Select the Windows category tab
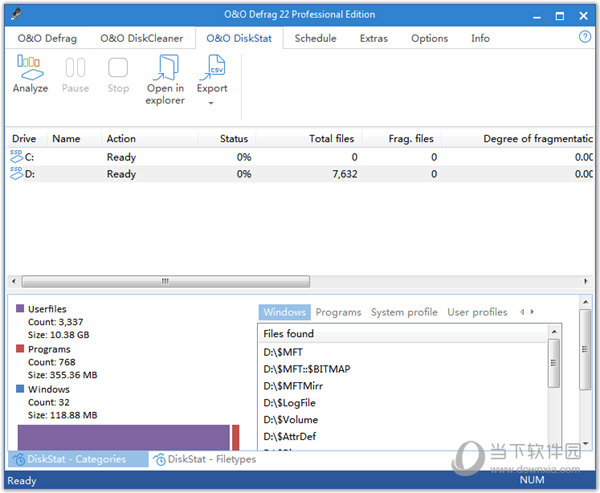This screenshot has width=600, height=493. coord(285,312)
